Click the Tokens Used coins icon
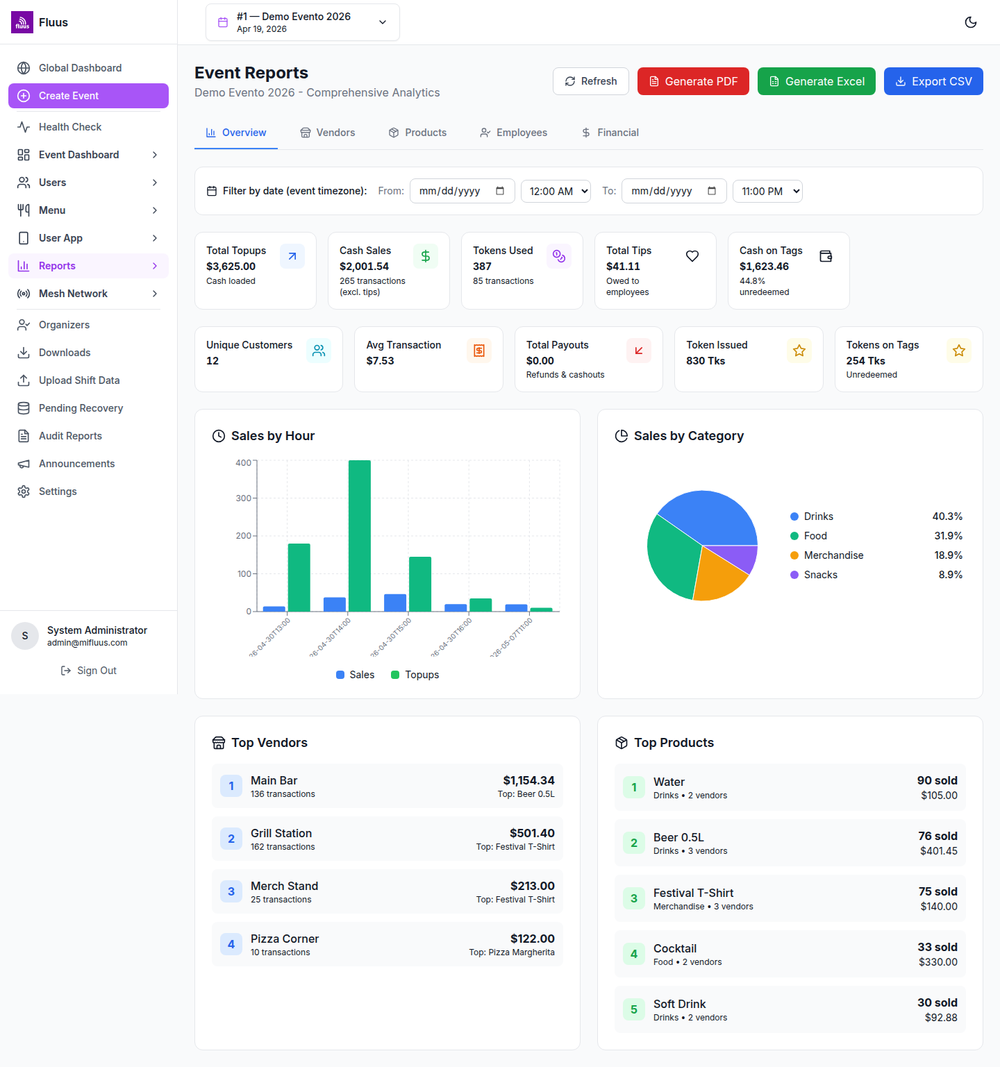1000x1067 pixels. pyautogui.click(x=559, y=257)
